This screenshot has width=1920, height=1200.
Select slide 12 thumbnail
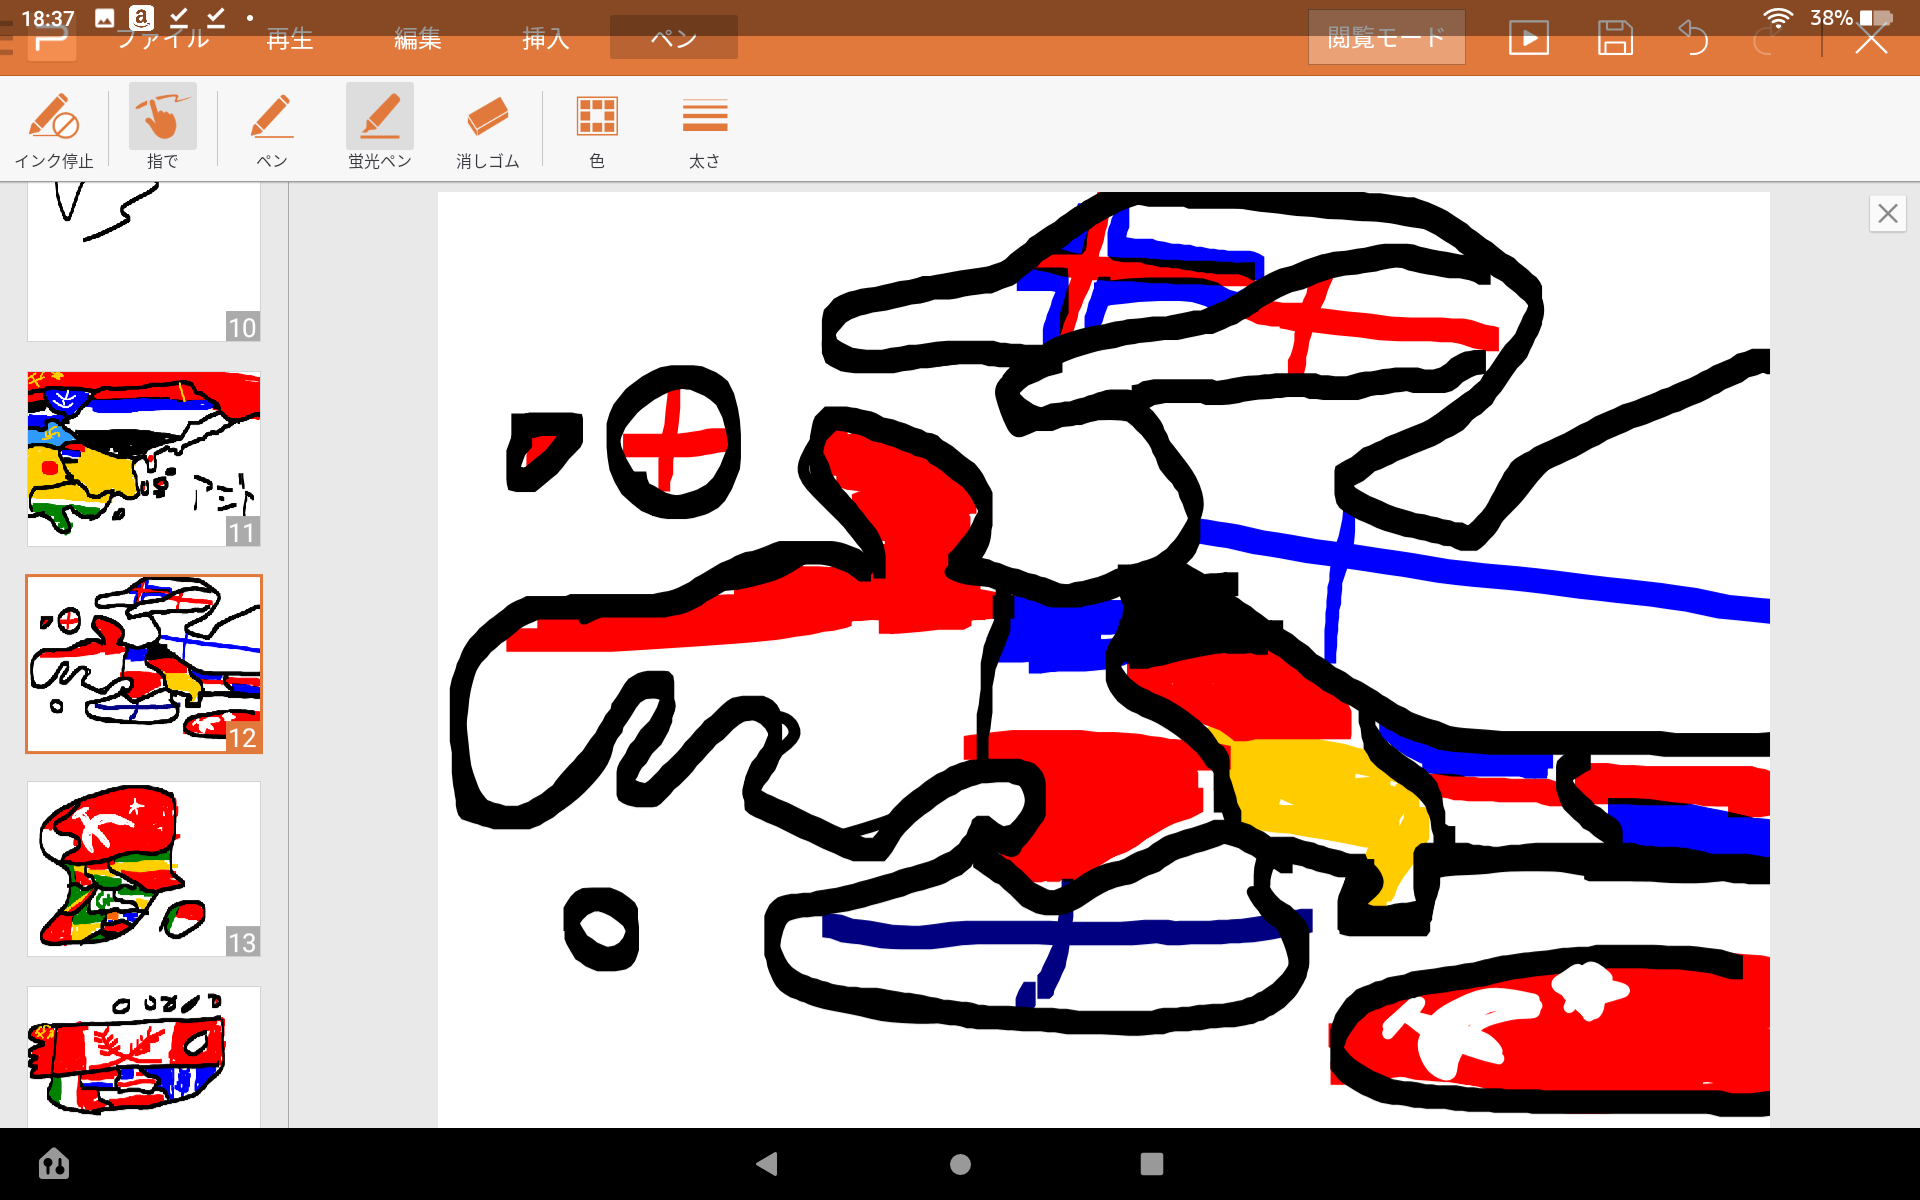coord(144,664)
